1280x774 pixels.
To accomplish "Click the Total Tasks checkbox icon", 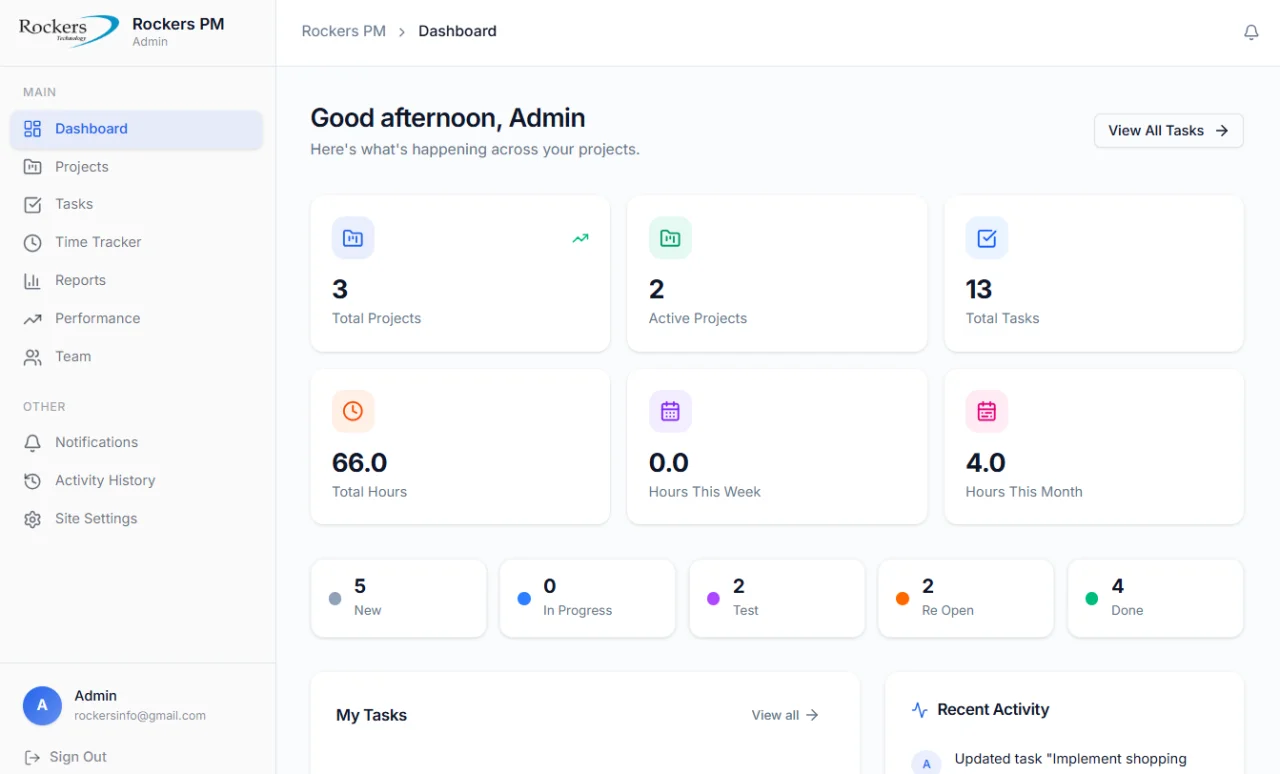I will (987, 238).
